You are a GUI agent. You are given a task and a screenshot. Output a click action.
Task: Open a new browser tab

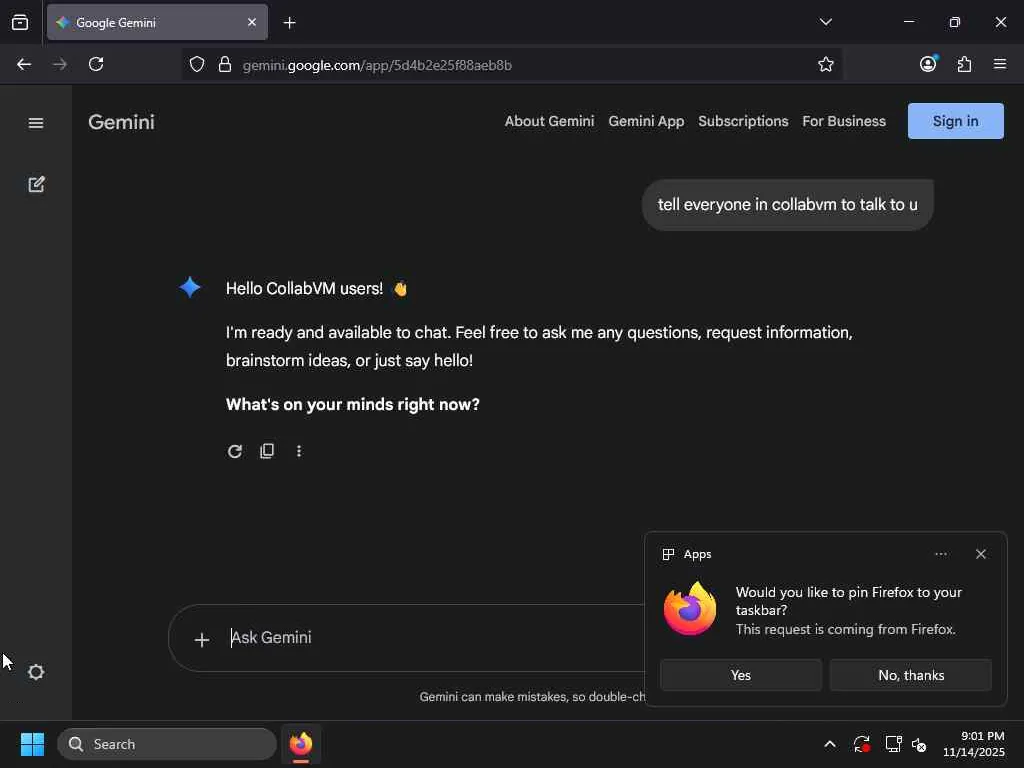point(289,23)
